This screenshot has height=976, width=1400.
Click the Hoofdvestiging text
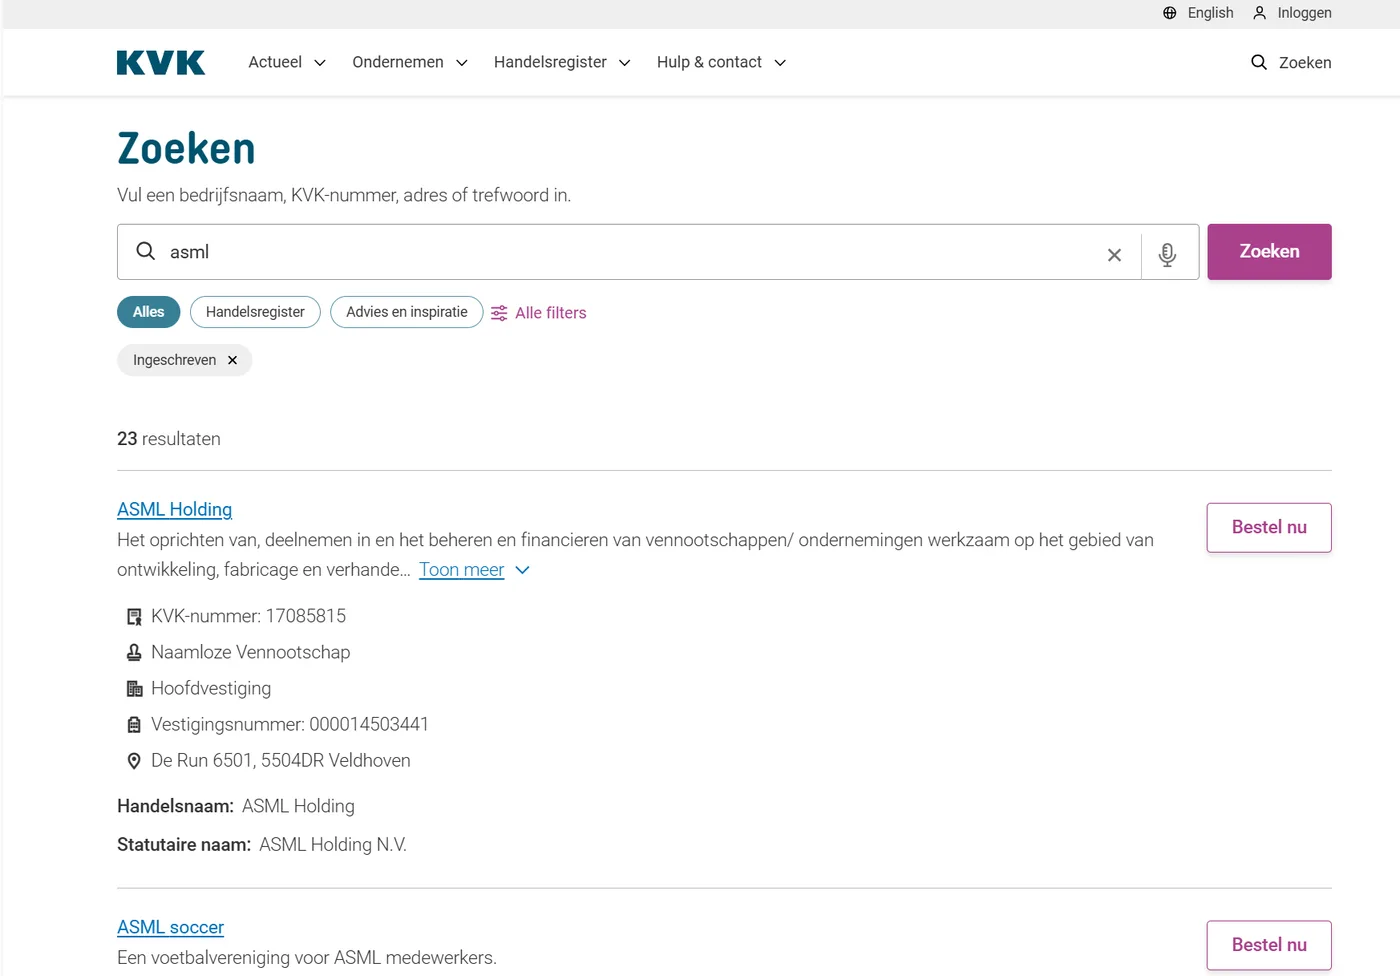pos(211,688)
